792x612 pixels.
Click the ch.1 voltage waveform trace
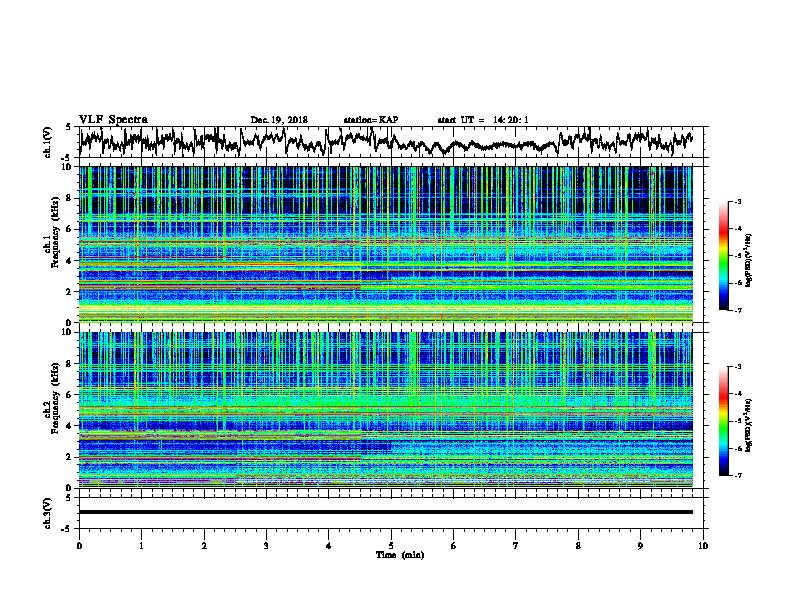[385, 141]
